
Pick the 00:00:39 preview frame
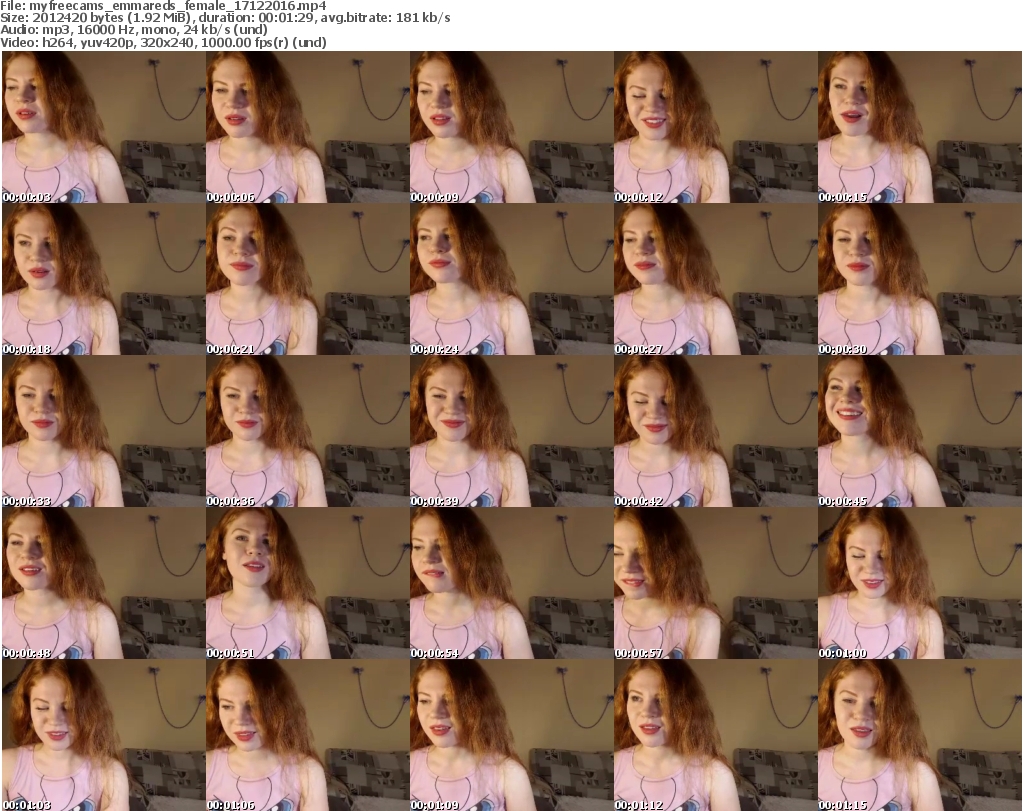[x=511, y=432]
